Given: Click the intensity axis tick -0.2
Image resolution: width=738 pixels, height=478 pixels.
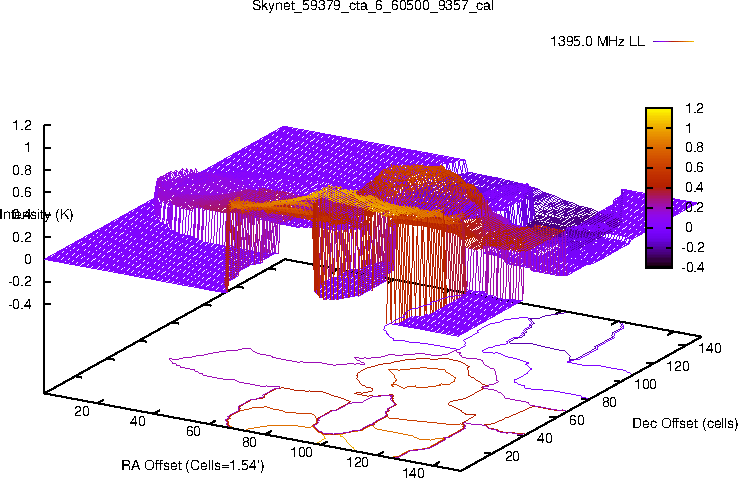Looking at the screenshot, I should pos(20,281).
